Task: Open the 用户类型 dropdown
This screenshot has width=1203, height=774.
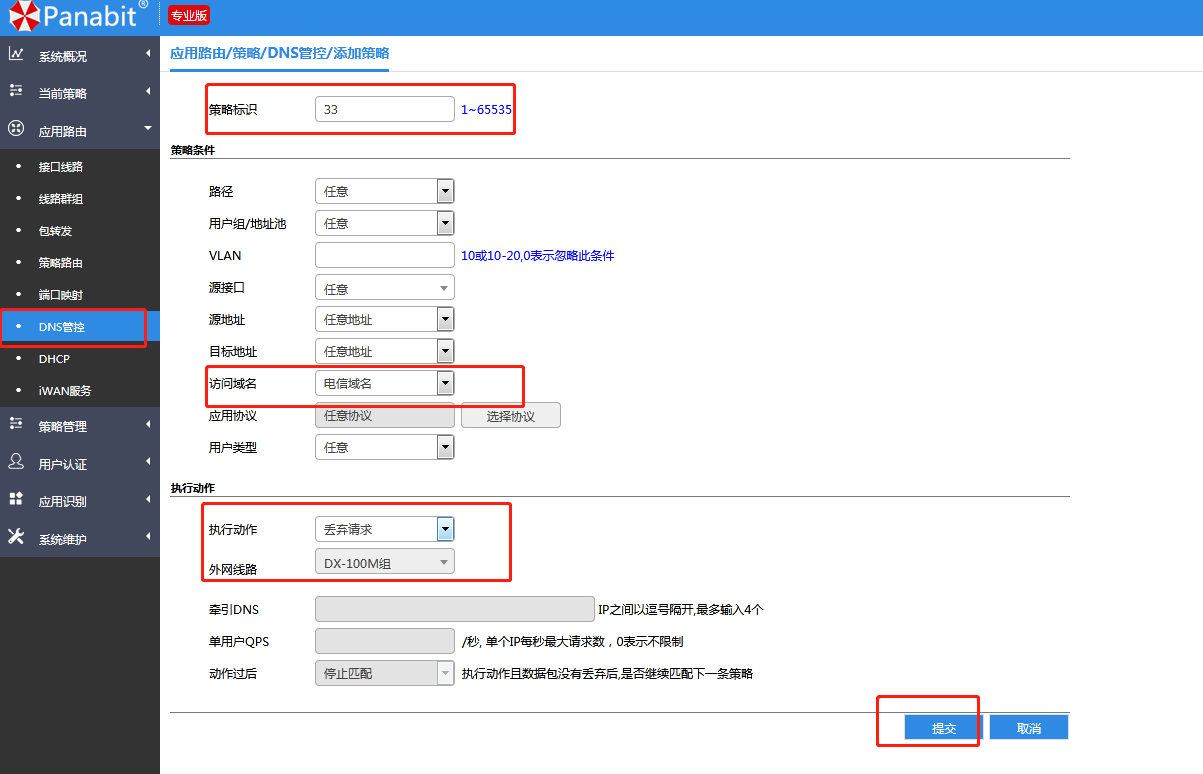Action: [445, 447]
